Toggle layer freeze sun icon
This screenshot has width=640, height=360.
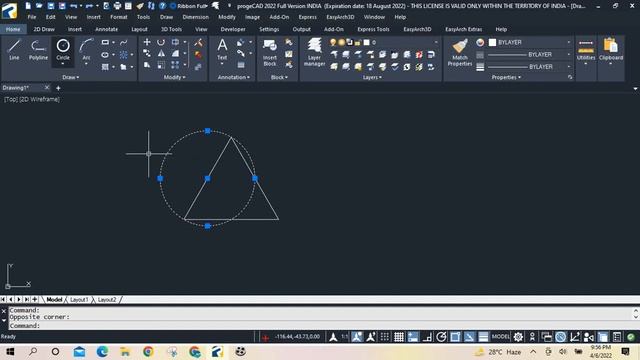(341, 42)
